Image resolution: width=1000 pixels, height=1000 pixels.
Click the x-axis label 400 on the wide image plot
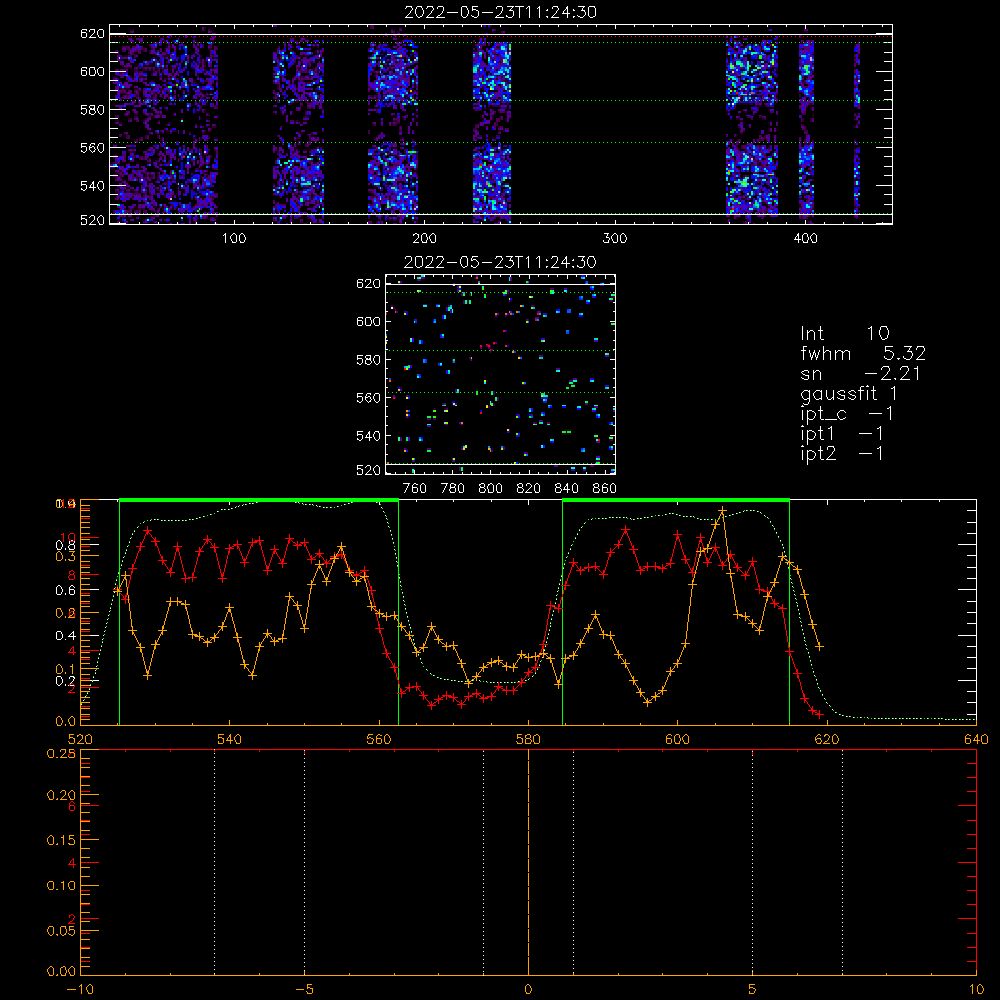pyautogui.click(x=805, y=239)
